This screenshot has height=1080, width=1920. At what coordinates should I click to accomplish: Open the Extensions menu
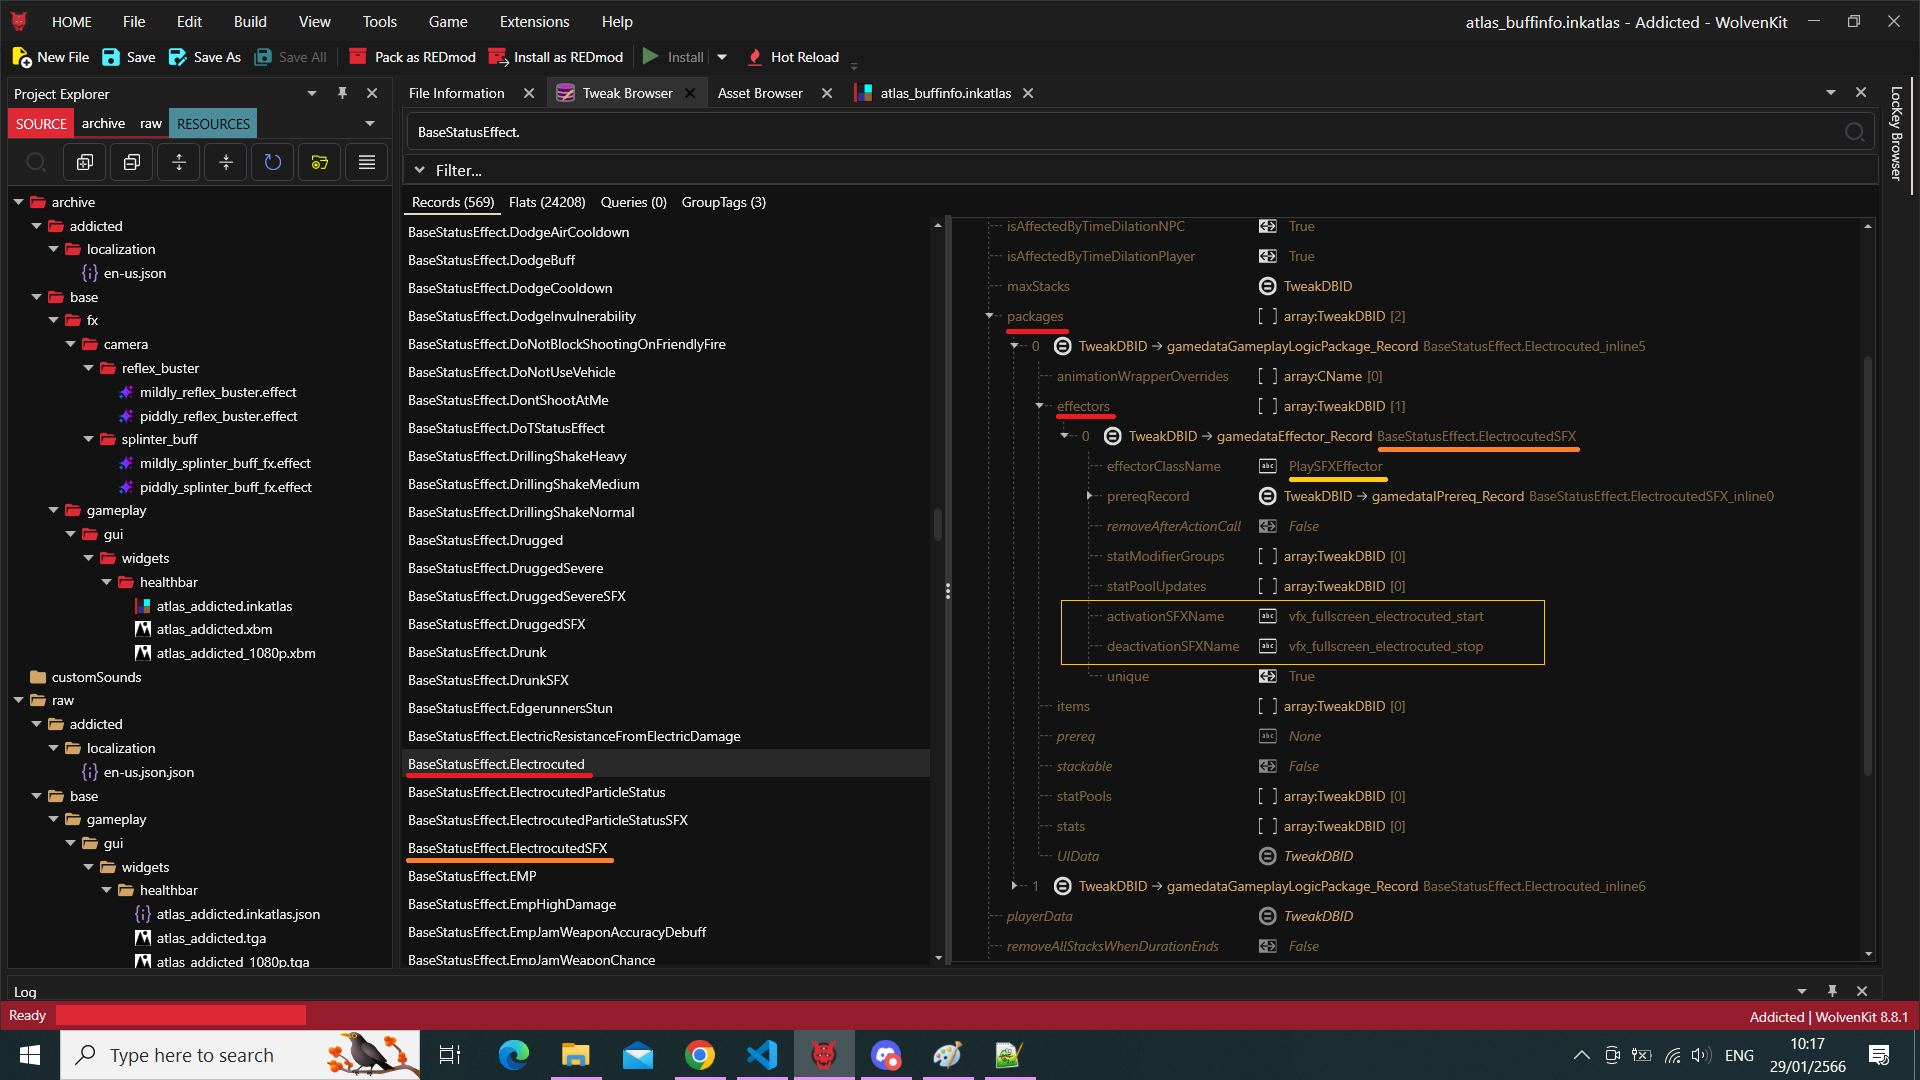(x=534, y=21)
